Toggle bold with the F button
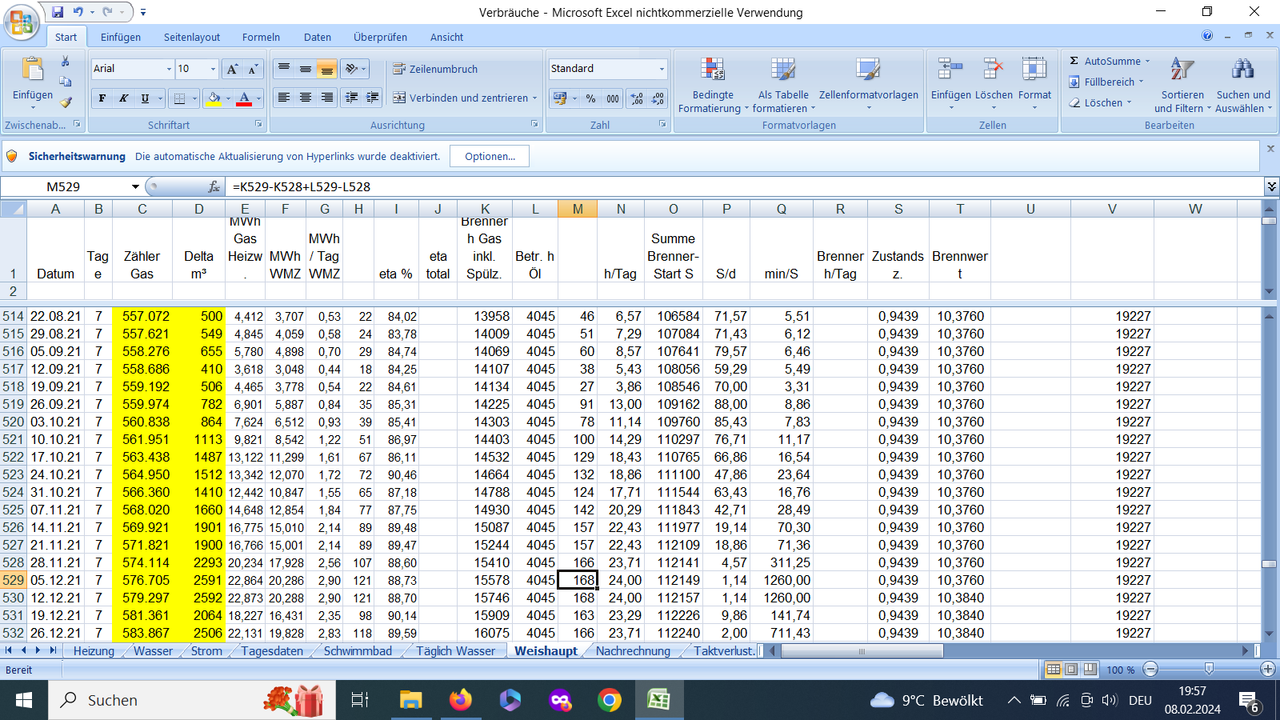1280x720 pixels. 101,99
